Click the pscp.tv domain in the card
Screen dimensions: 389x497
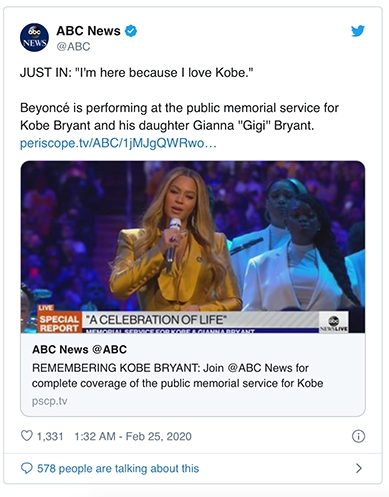pyautogui.click(x=50, y=401)
